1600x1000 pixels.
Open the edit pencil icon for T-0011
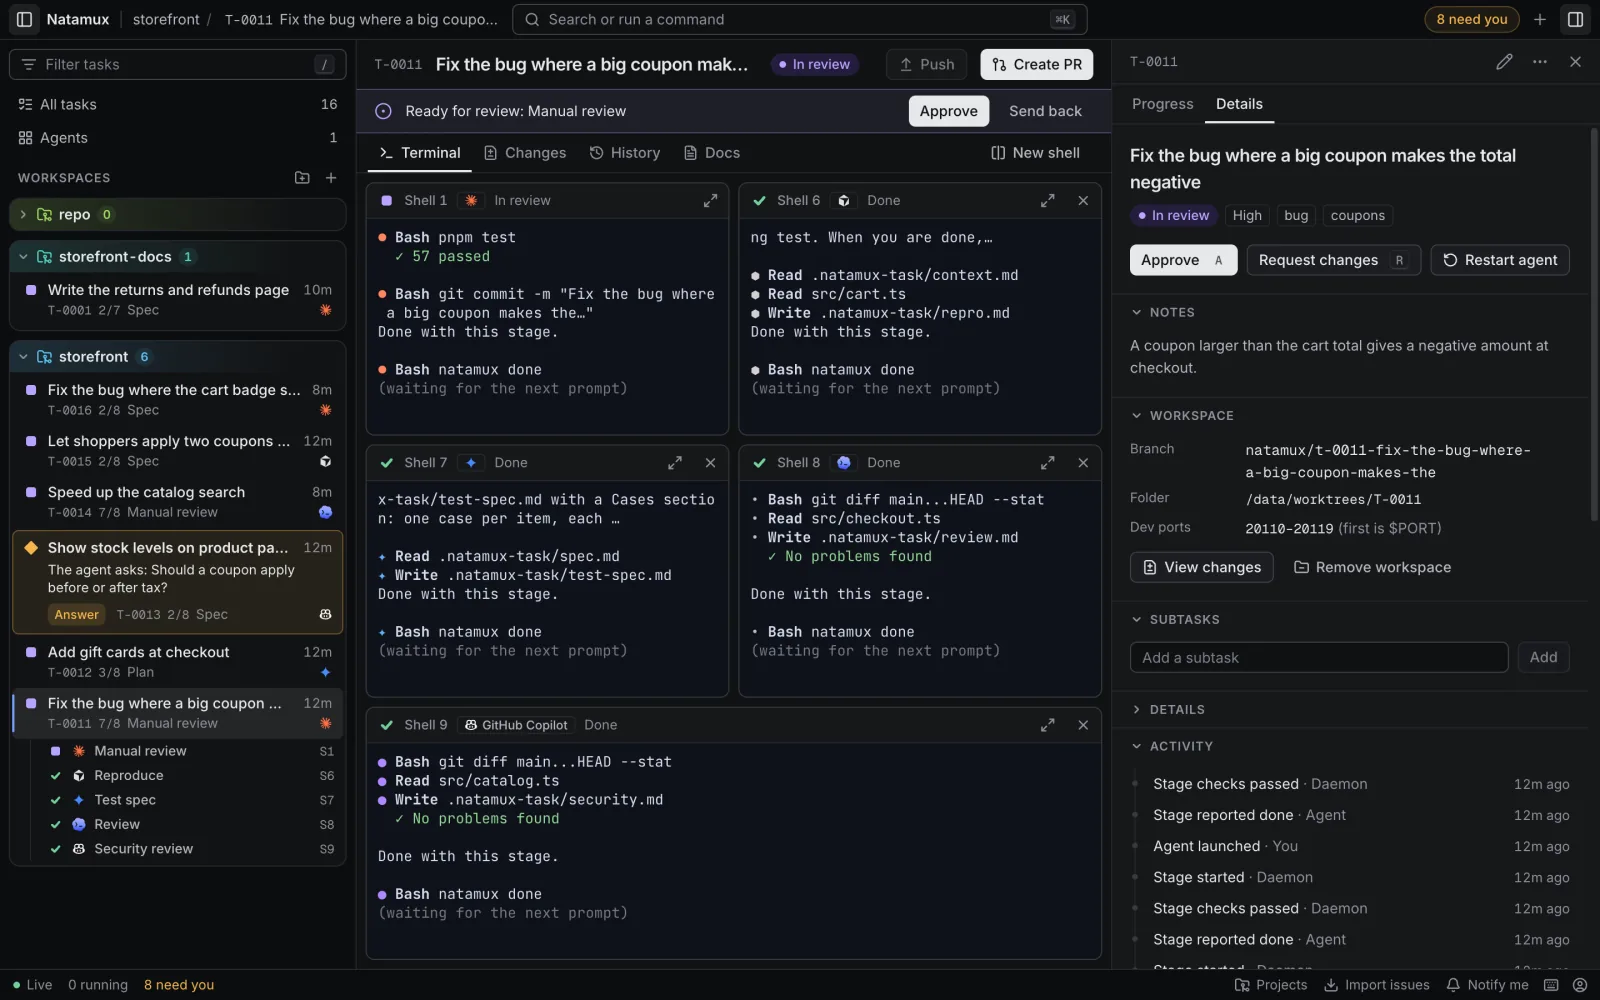pyautogui.click(x=1504, y=62)
